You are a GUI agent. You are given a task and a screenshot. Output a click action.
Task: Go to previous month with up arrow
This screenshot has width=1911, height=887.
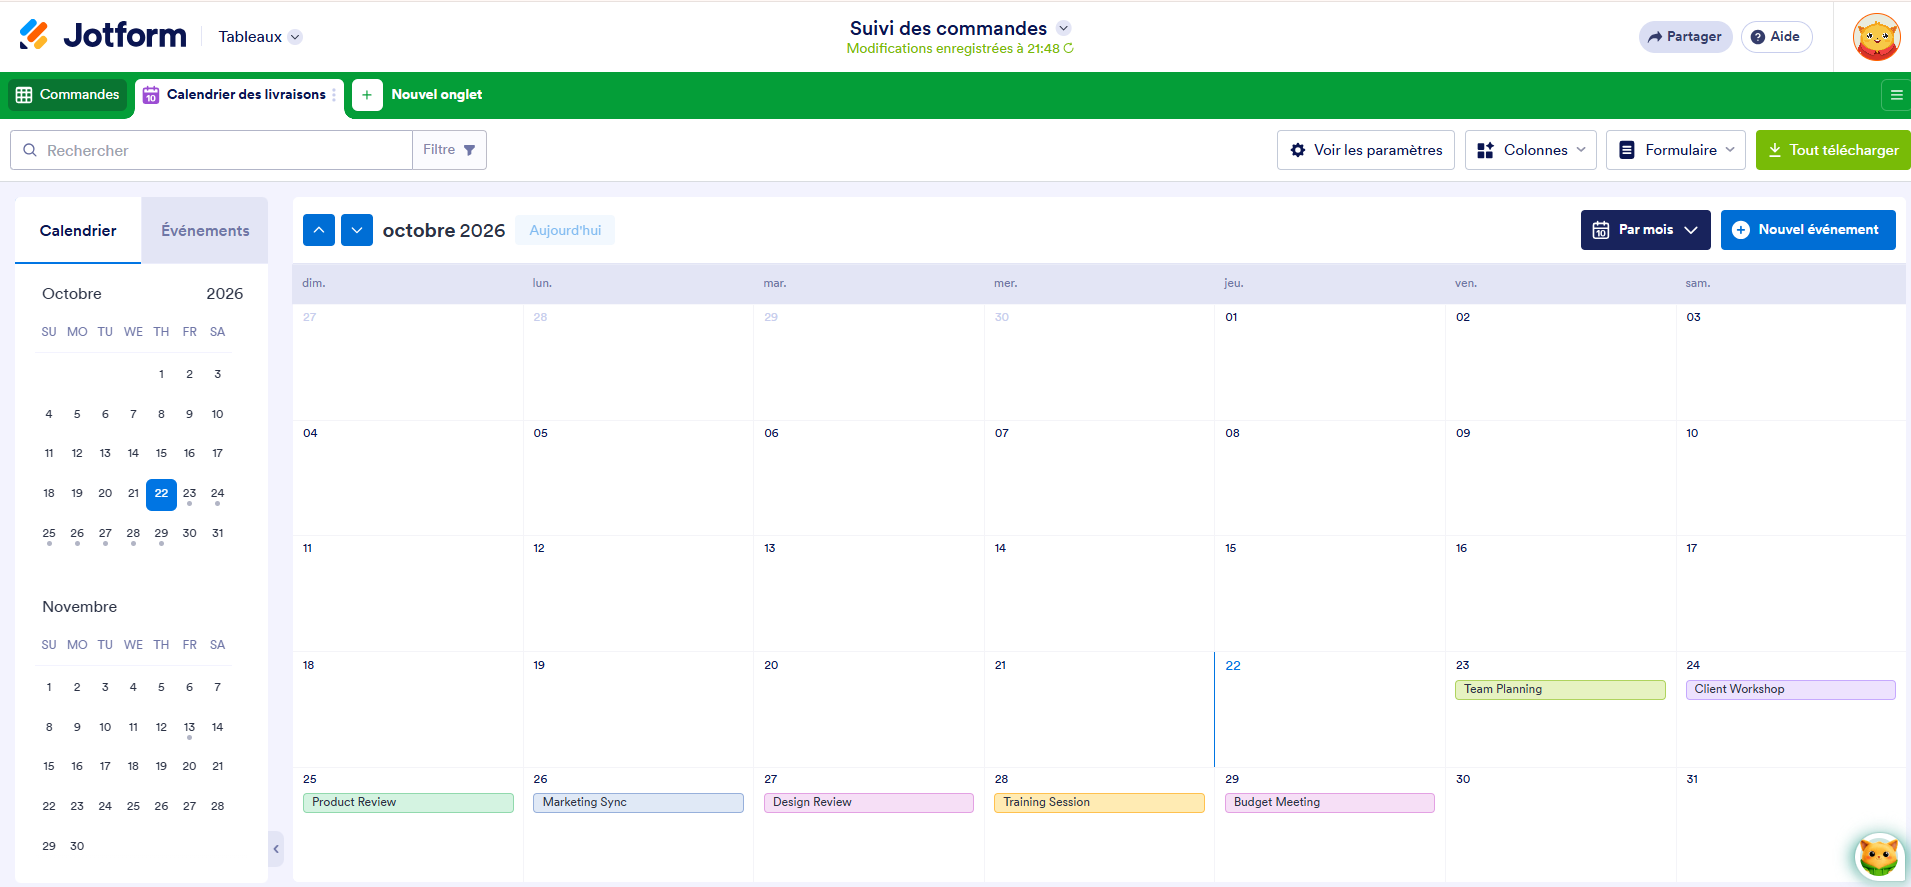pos(319,230)
